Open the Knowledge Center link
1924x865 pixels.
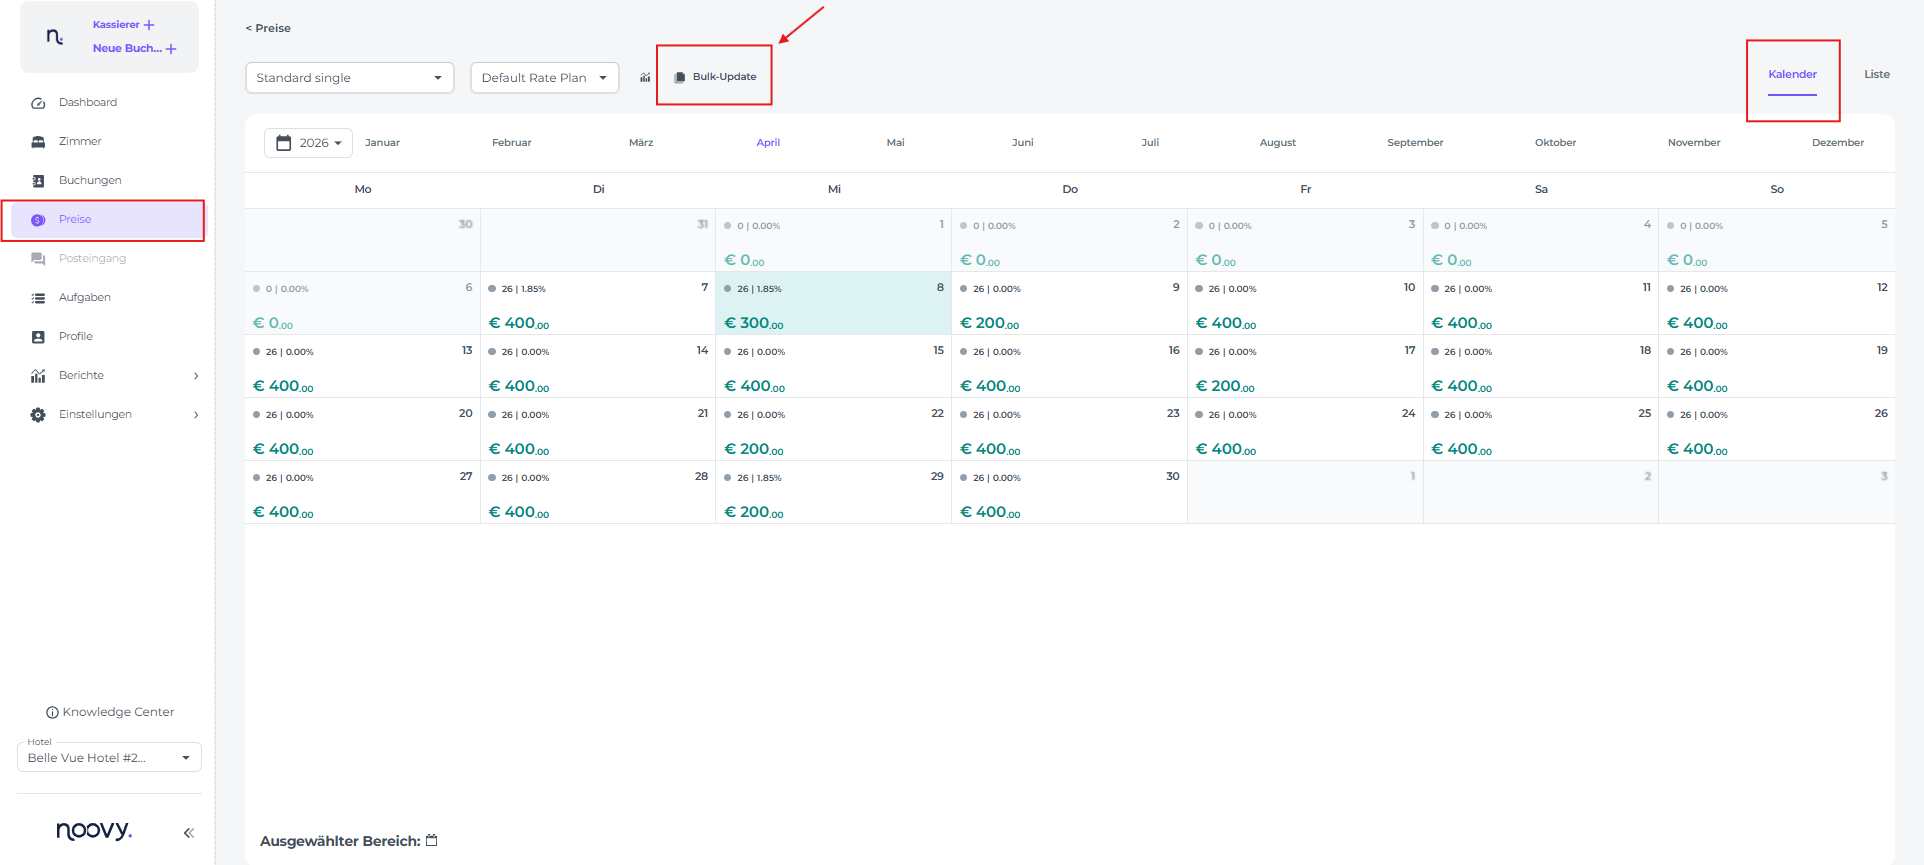click(110, 712)
